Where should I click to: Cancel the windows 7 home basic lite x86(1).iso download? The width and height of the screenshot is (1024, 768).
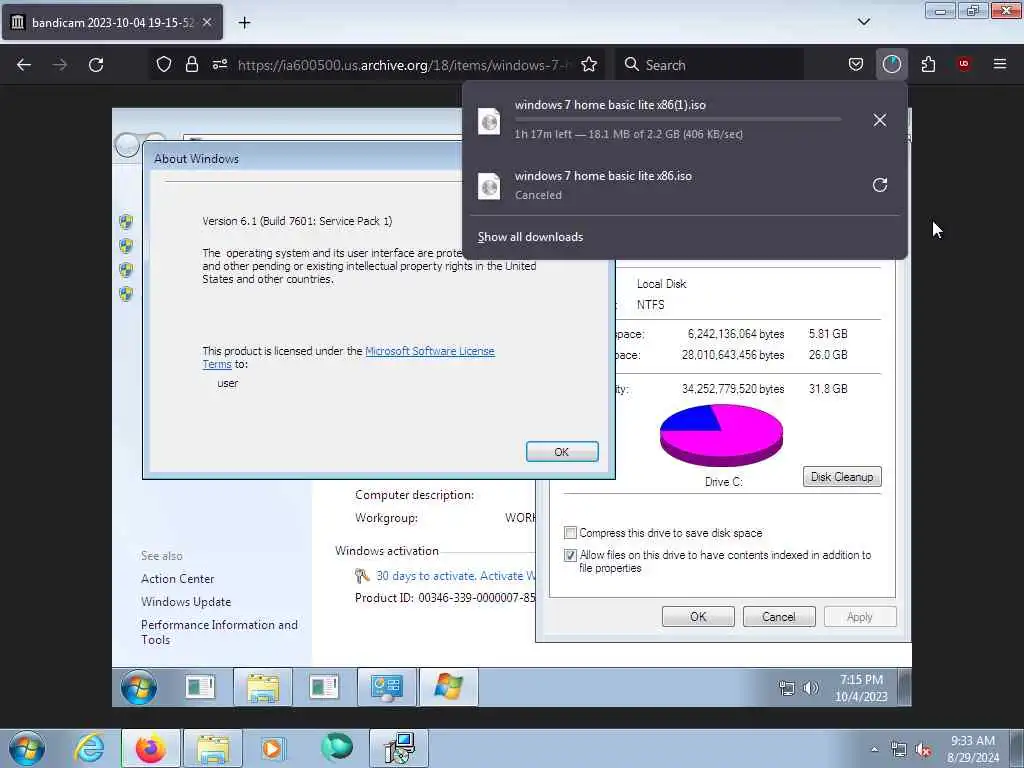[x=880, y=120]
